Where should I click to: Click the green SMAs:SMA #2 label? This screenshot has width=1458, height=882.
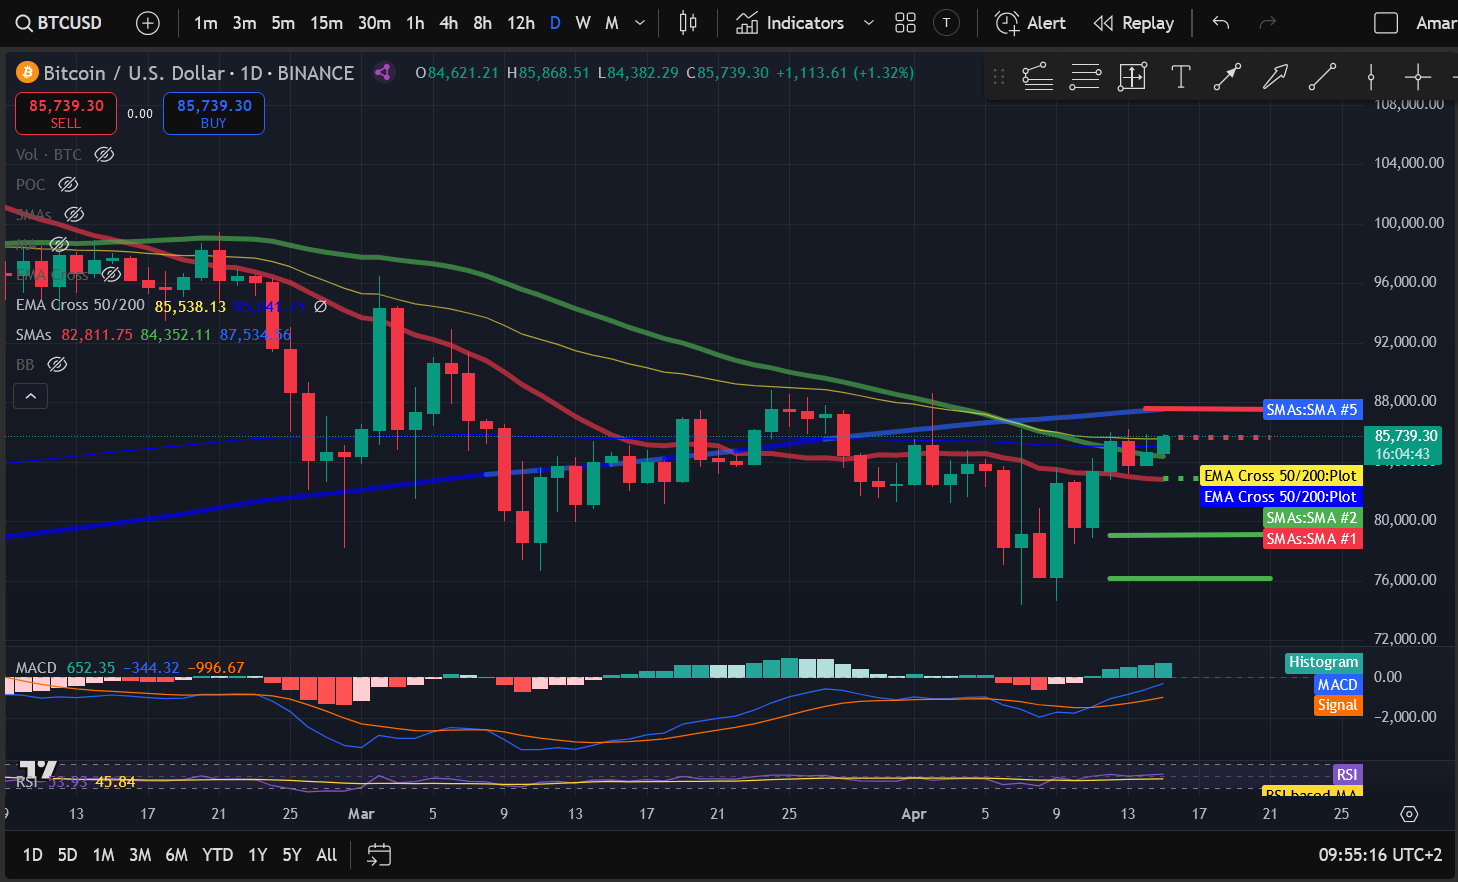1311,518
